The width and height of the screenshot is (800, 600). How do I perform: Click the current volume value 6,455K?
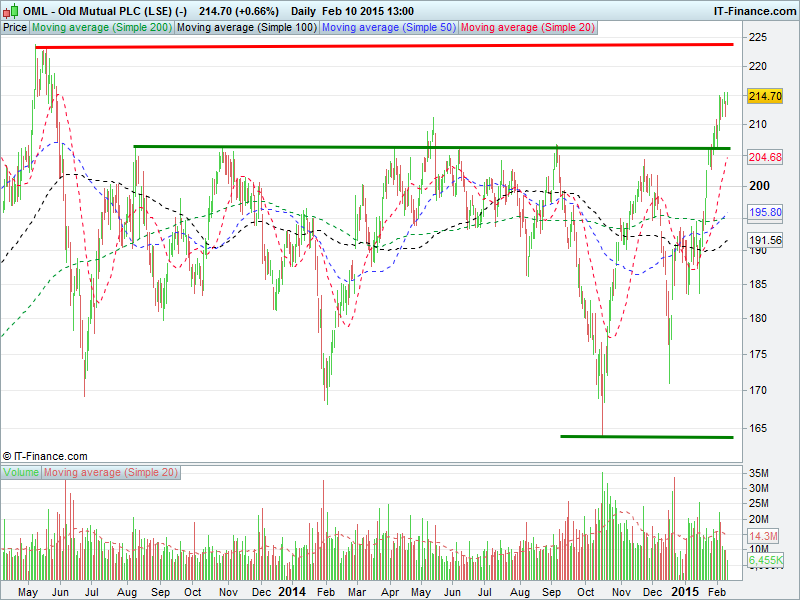pos(765,560)
